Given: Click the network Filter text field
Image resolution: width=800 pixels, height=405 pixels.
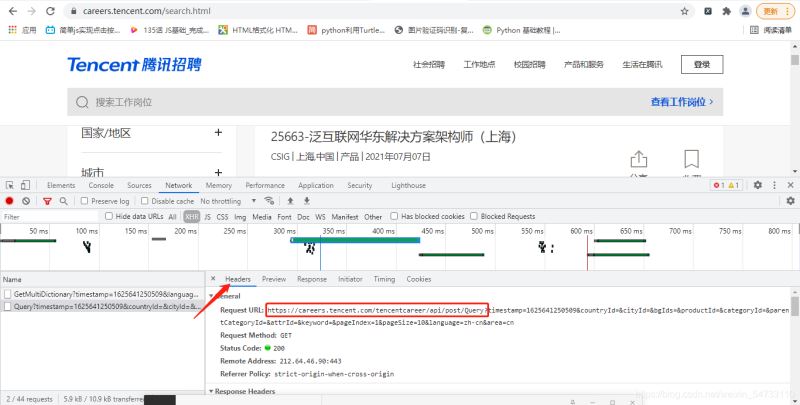Looking at the screenshot, I should [51, 217].
